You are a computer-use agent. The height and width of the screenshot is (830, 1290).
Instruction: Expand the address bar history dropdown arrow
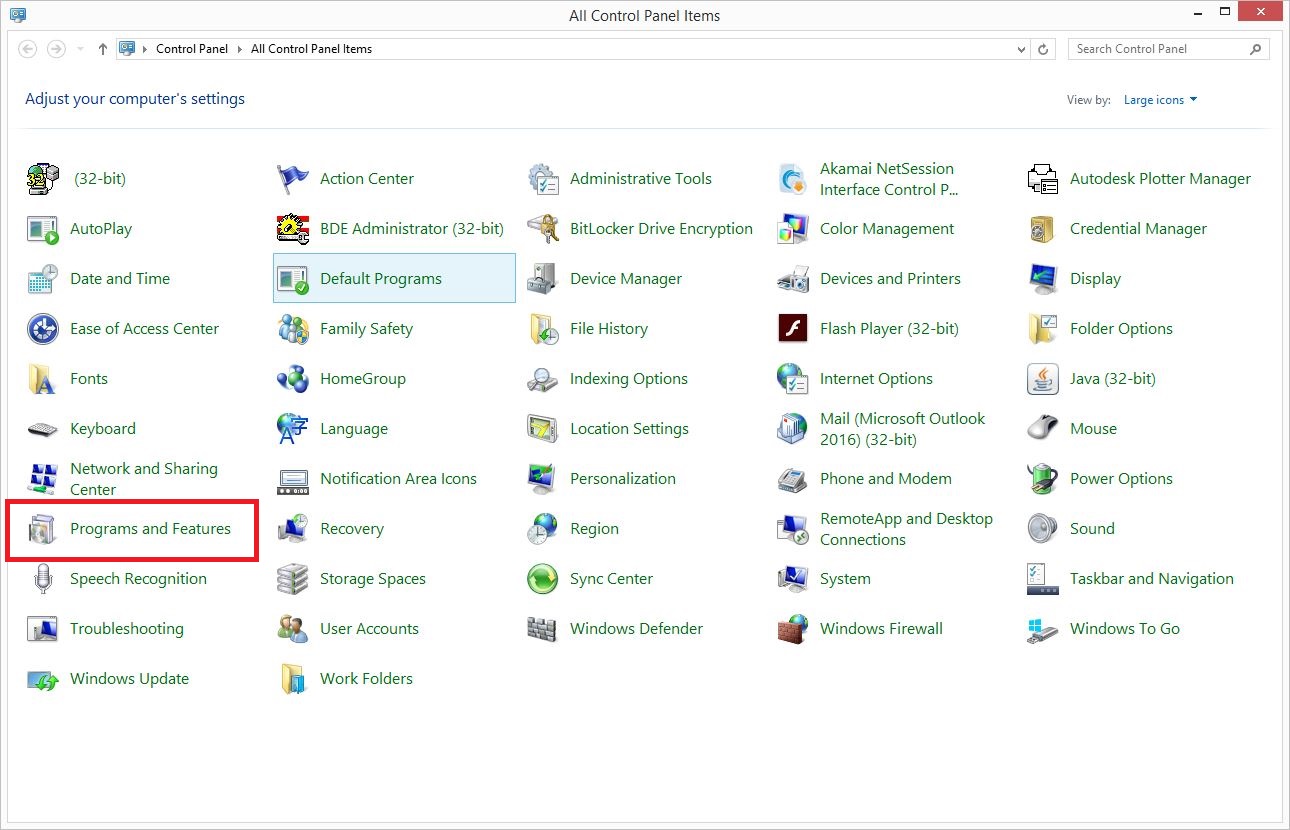click(x=1021, y=49)
